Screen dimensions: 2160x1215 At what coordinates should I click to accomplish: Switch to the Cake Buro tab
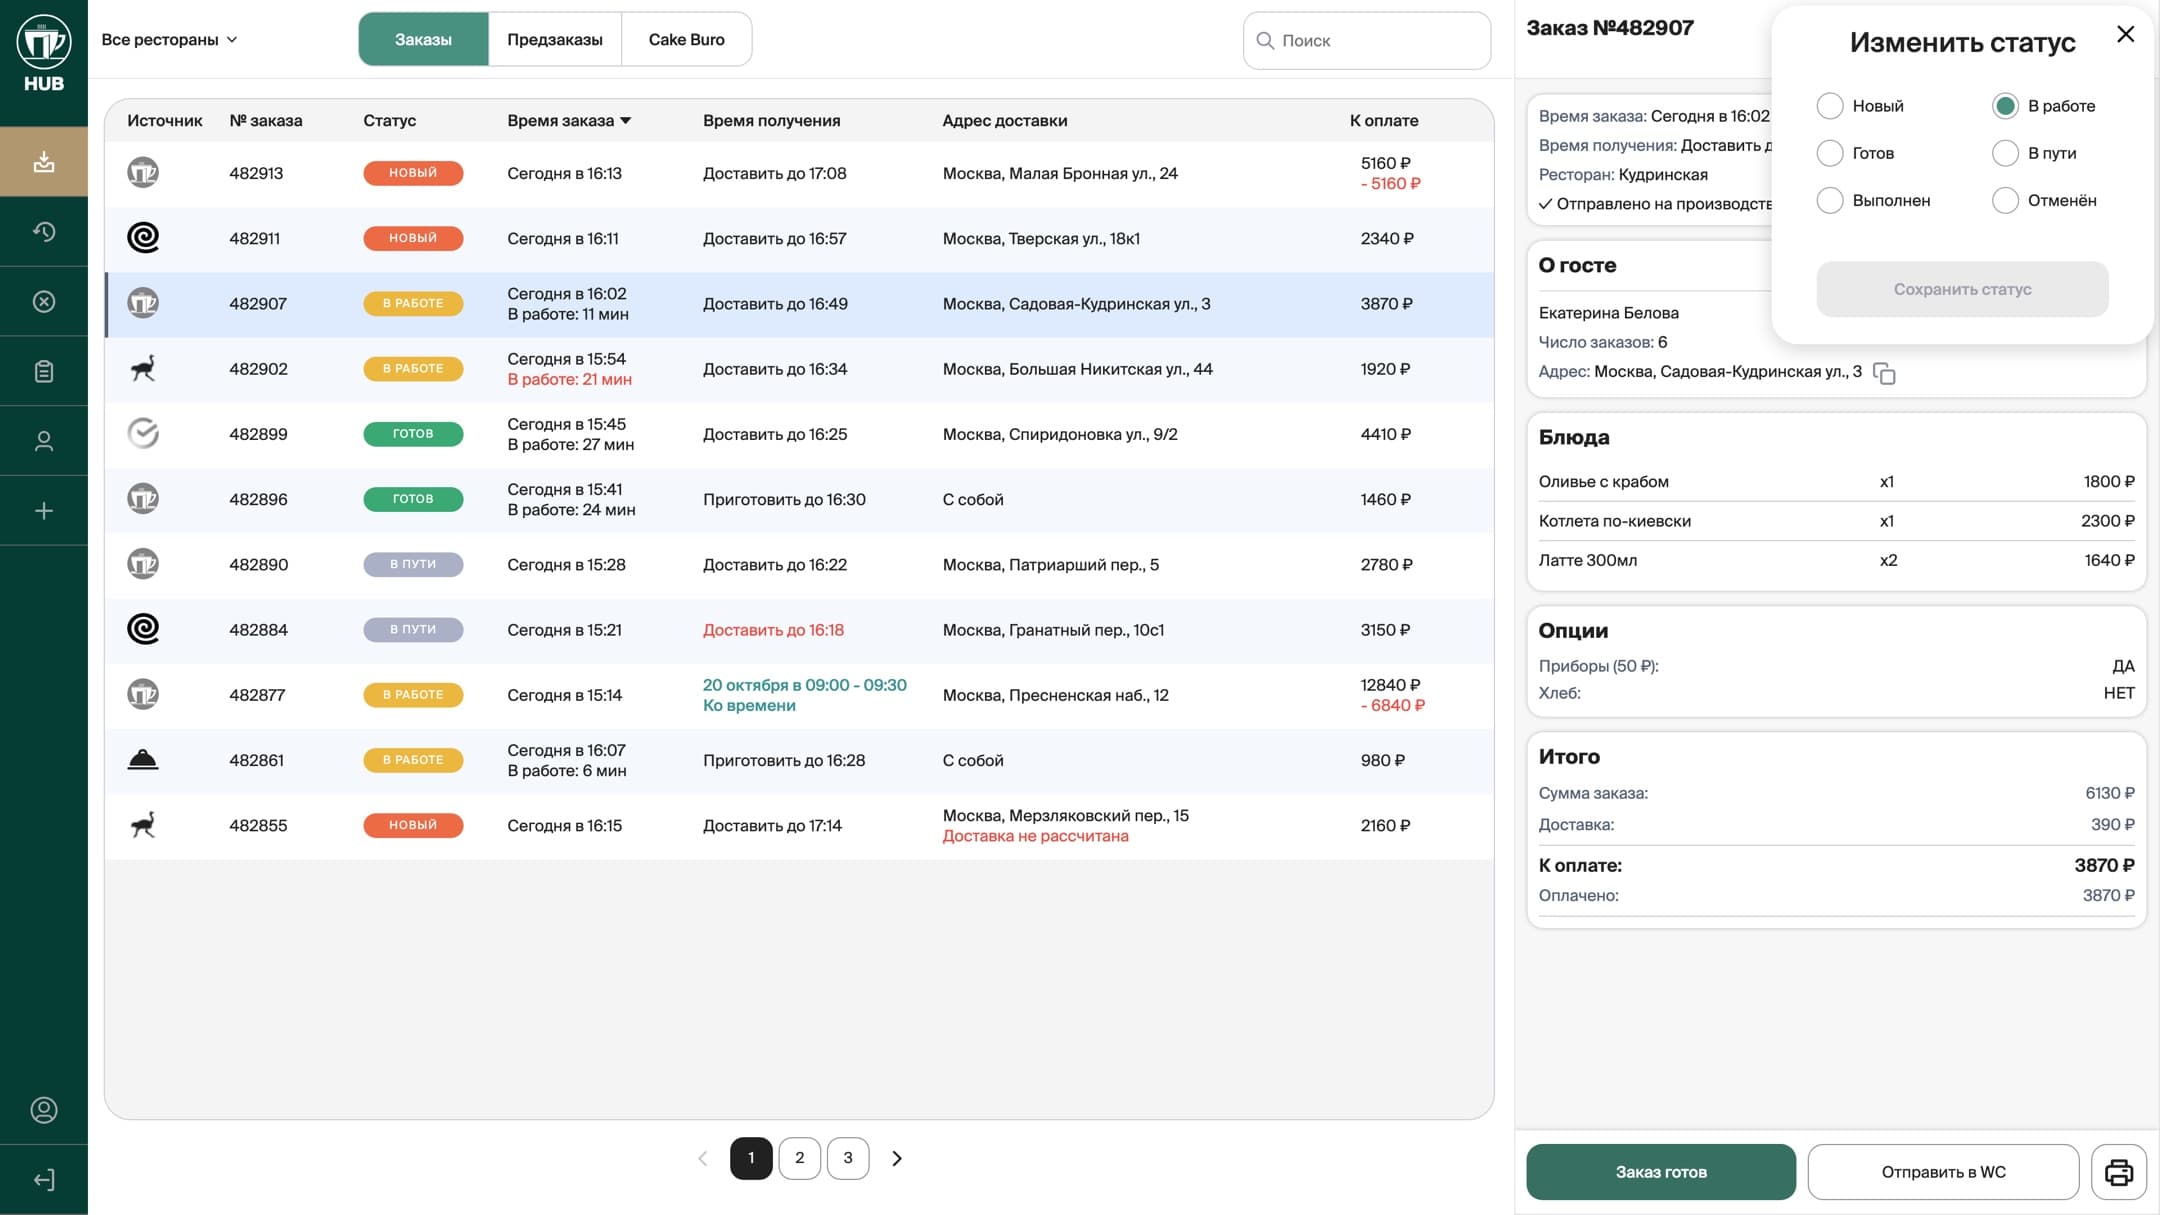click(686, 40)
